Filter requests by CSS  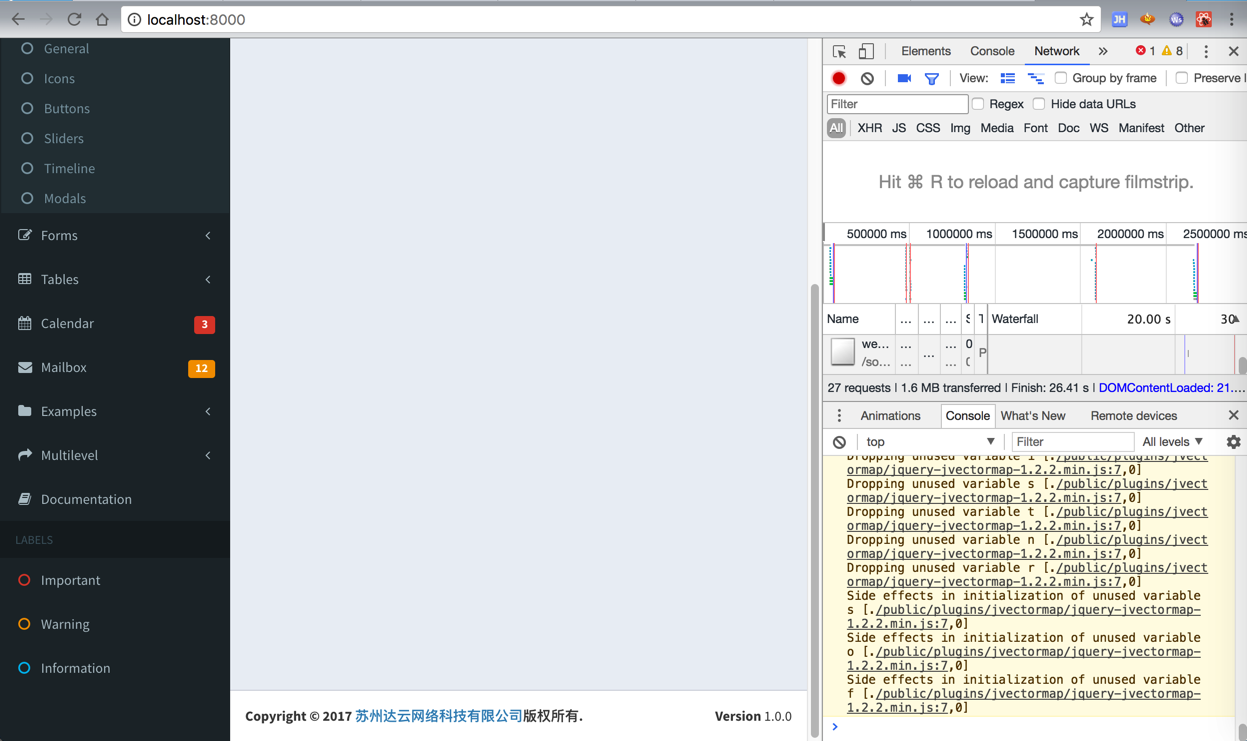pos(928,128)
